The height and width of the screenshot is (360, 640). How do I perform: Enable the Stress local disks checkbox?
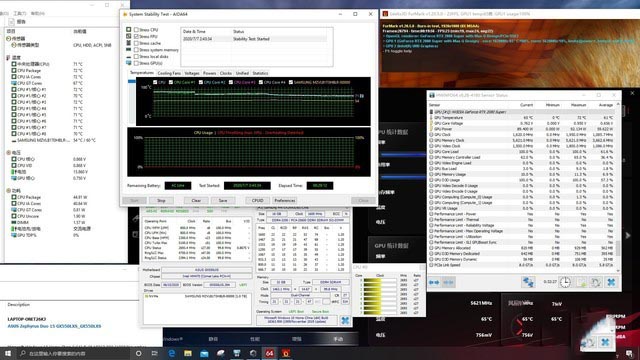(x=136, y=57)
